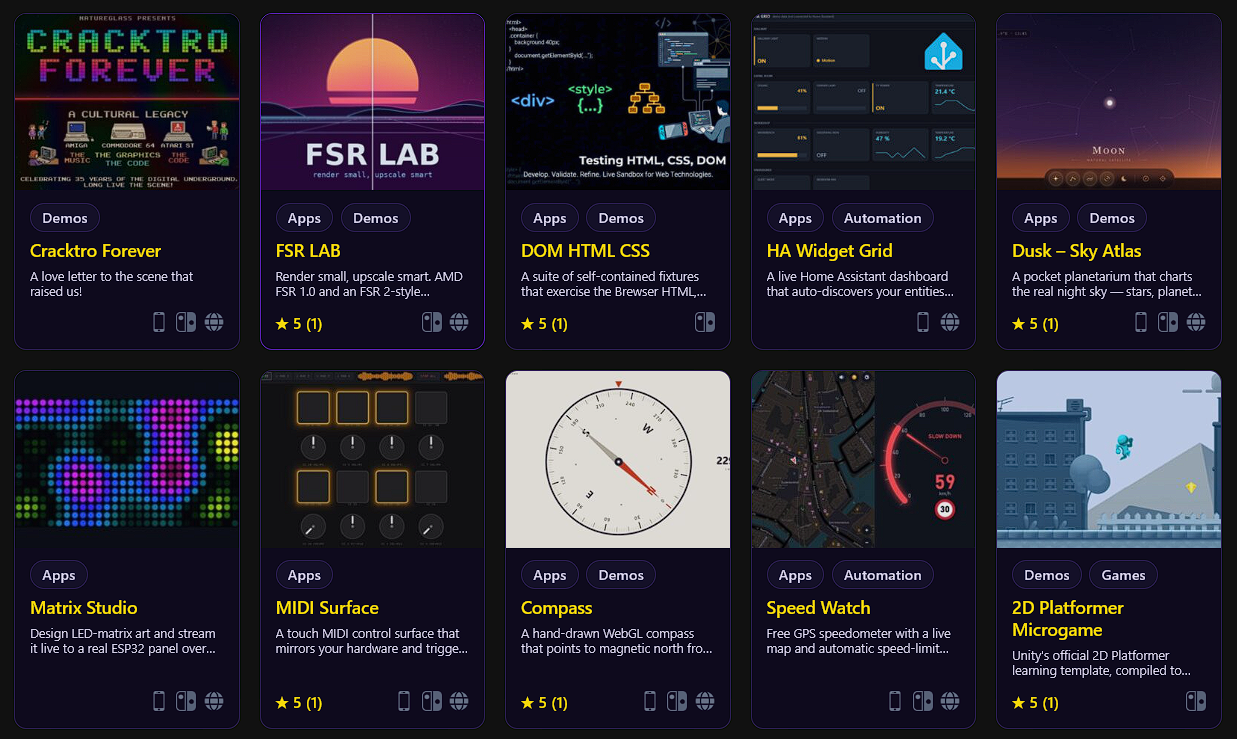1237x739 pixels.
Task: Click the Moon night sky thumbnail
Action: click(x=1109, y=102)
